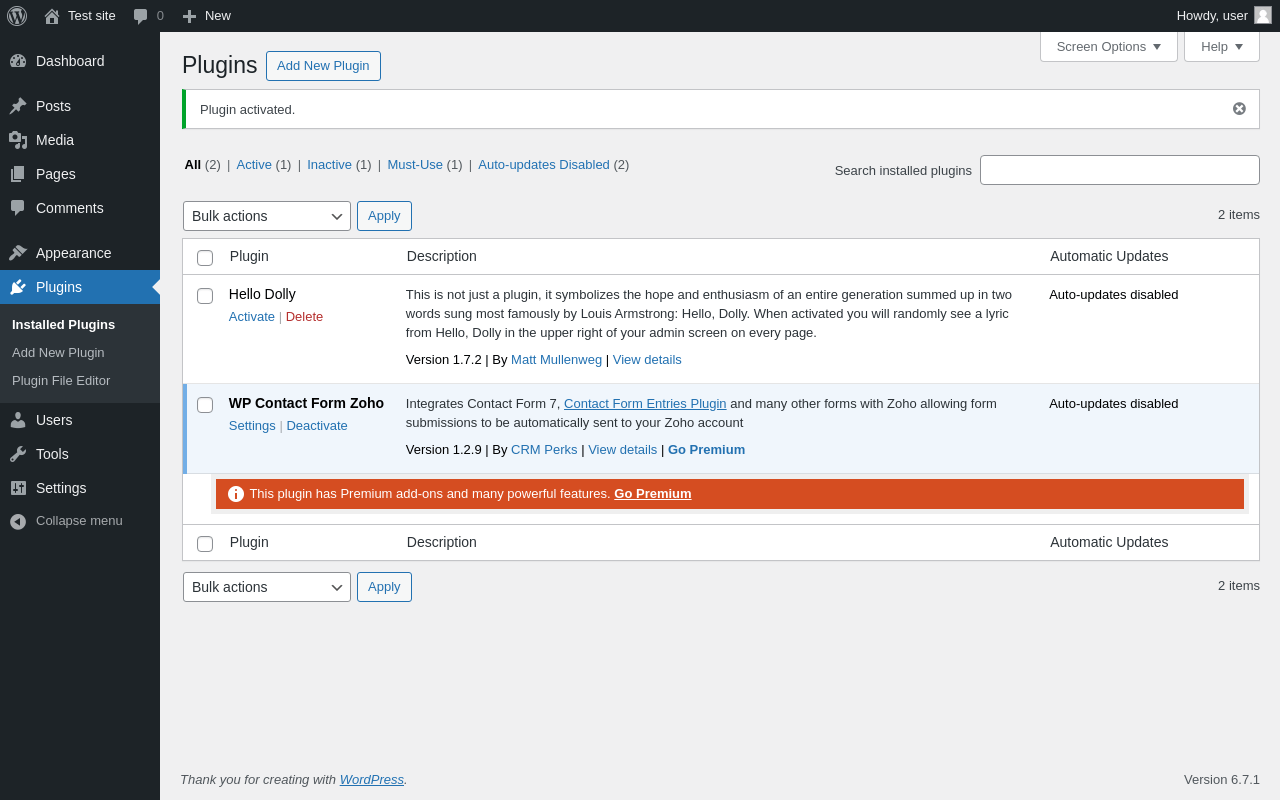Click the Settings sliders icon
The width and height of the screenshot is (1280, 800).
(x=18, y=488)
